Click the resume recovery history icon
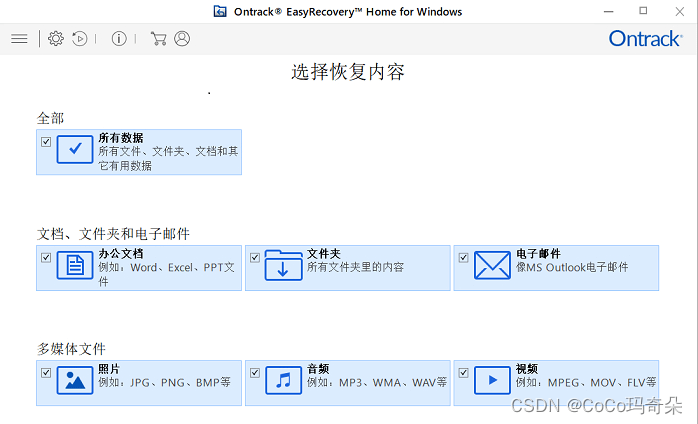 tap(80, 39)
